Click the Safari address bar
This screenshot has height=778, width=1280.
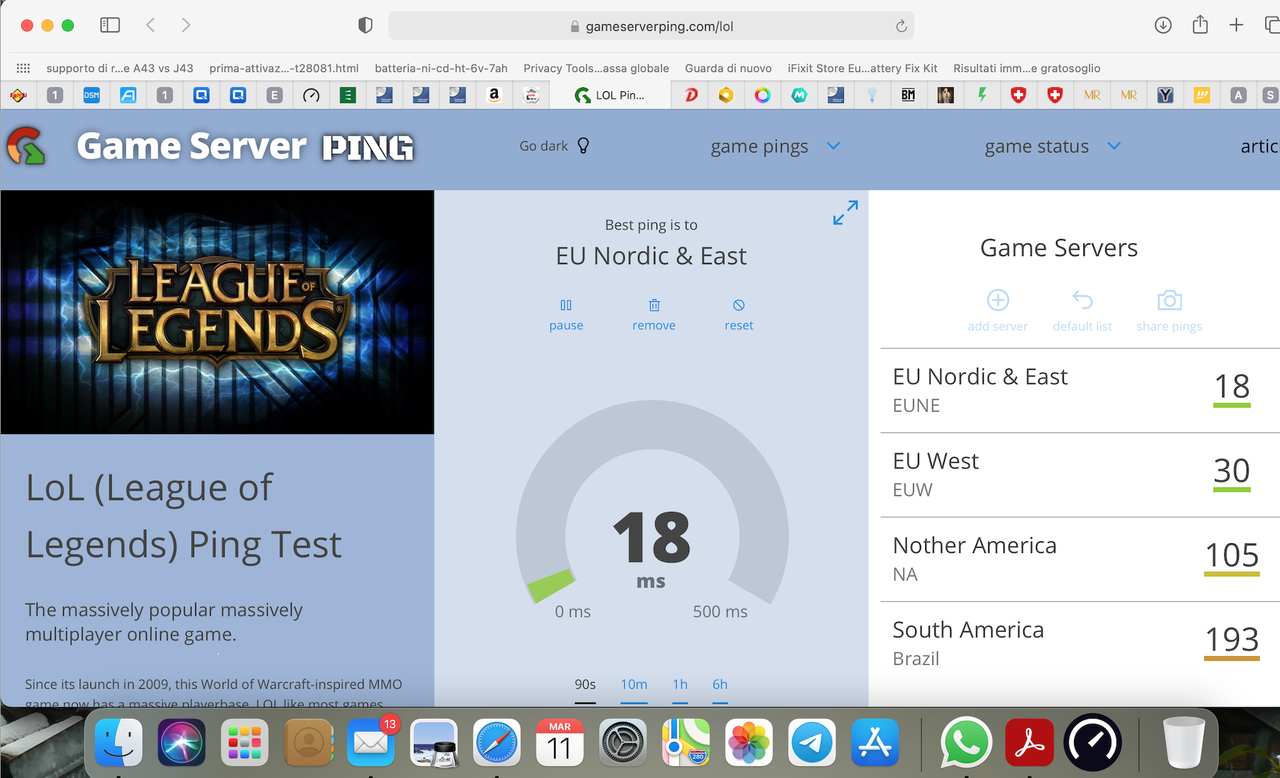pos(651,26)
